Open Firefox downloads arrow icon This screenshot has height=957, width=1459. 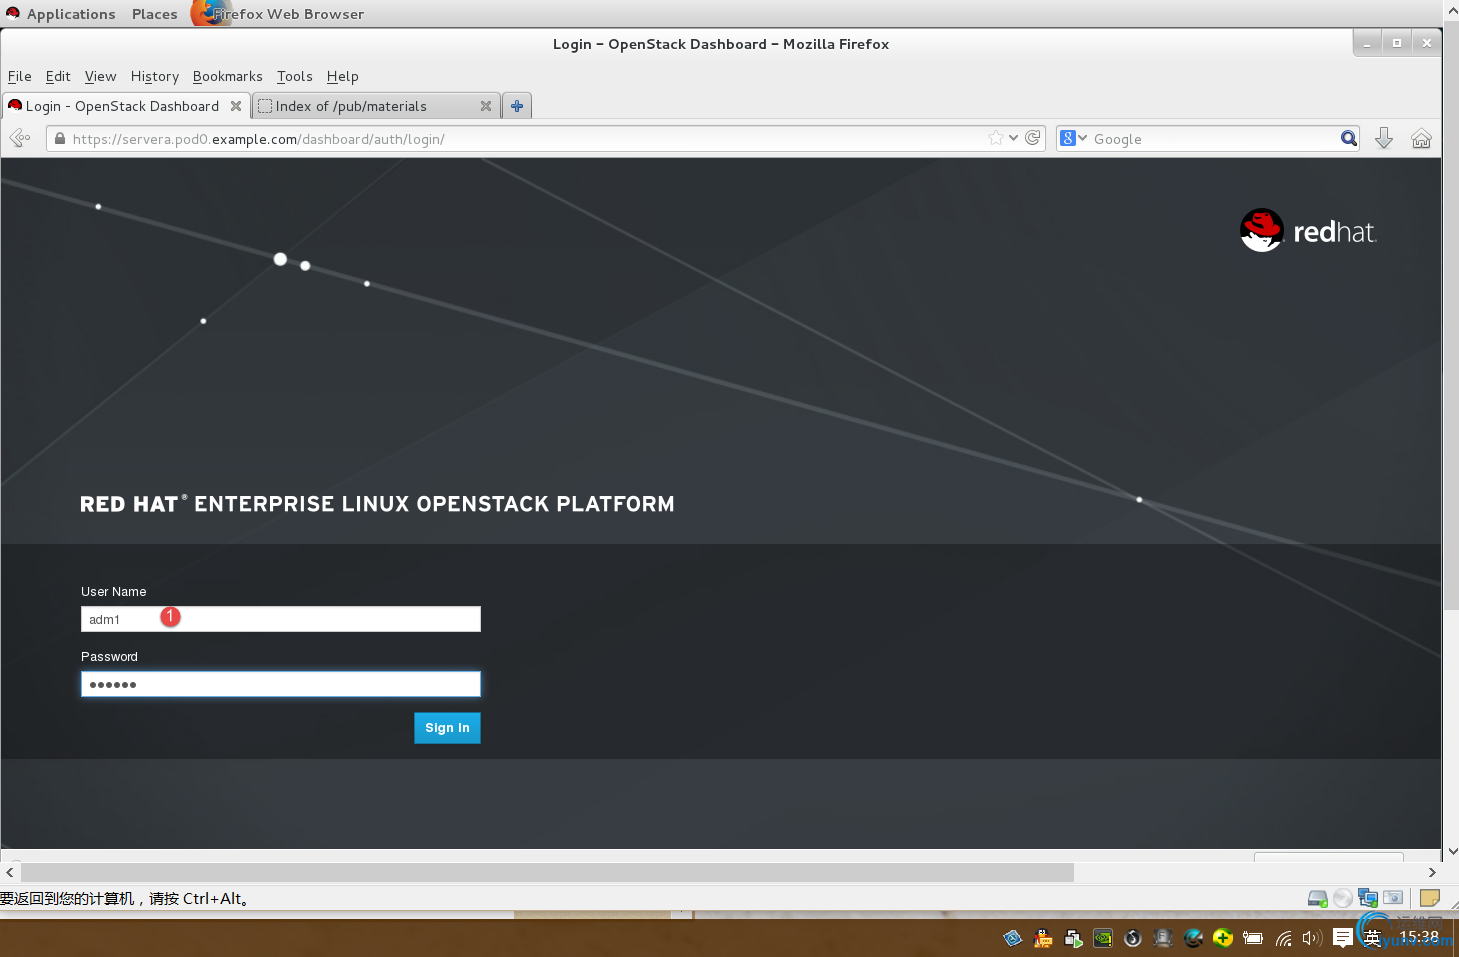click(1384, 138)
